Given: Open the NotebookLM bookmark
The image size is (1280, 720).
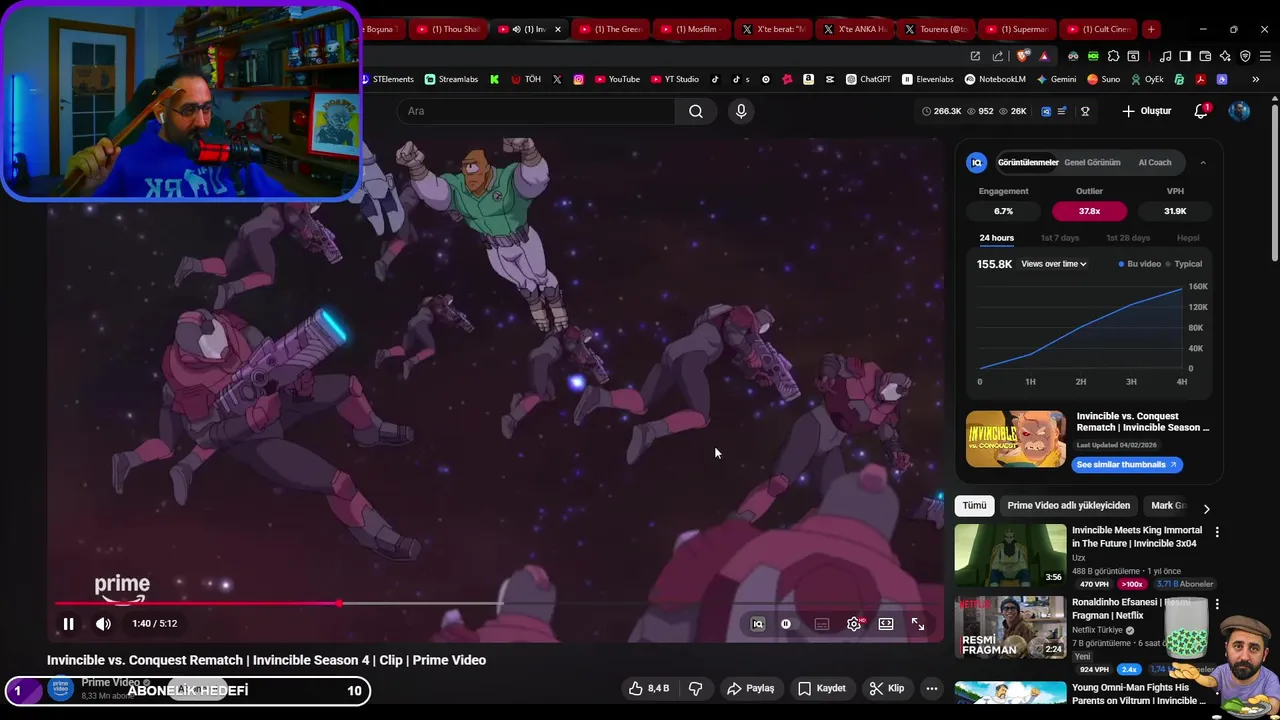Looking at the screenshot, I should pyautogui.click(x=995, y=79).
